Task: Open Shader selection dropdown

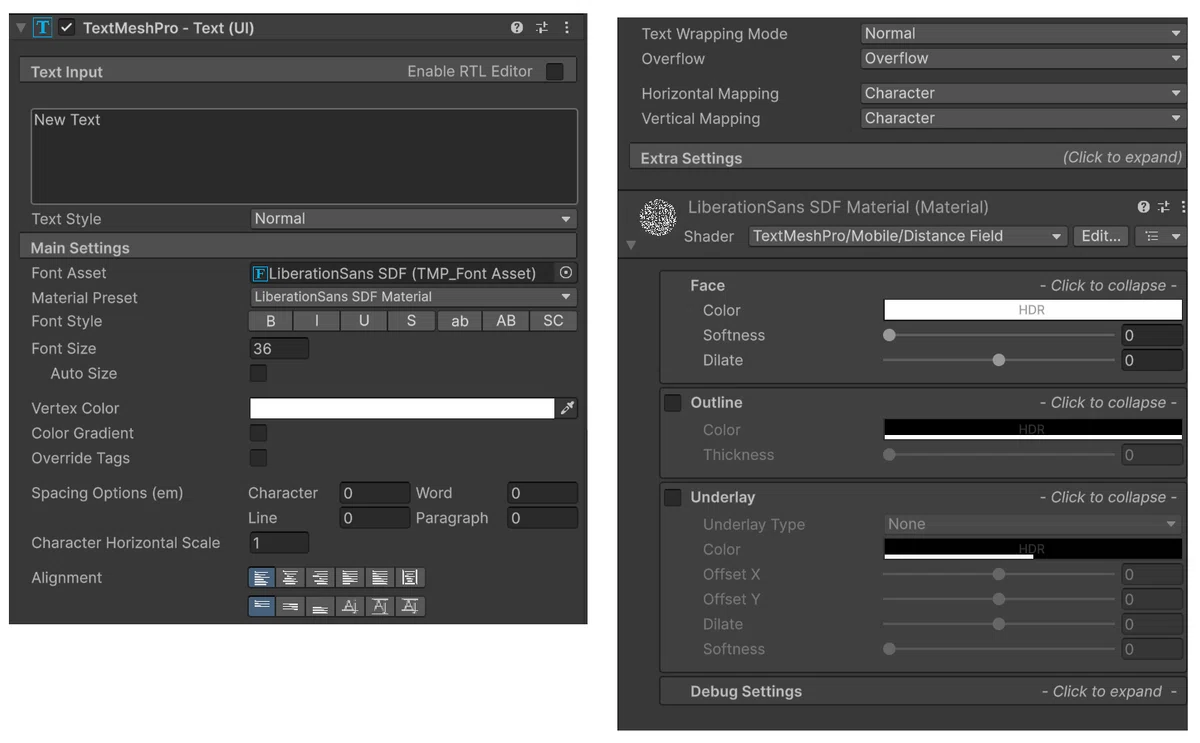Action: coord(908,236)
